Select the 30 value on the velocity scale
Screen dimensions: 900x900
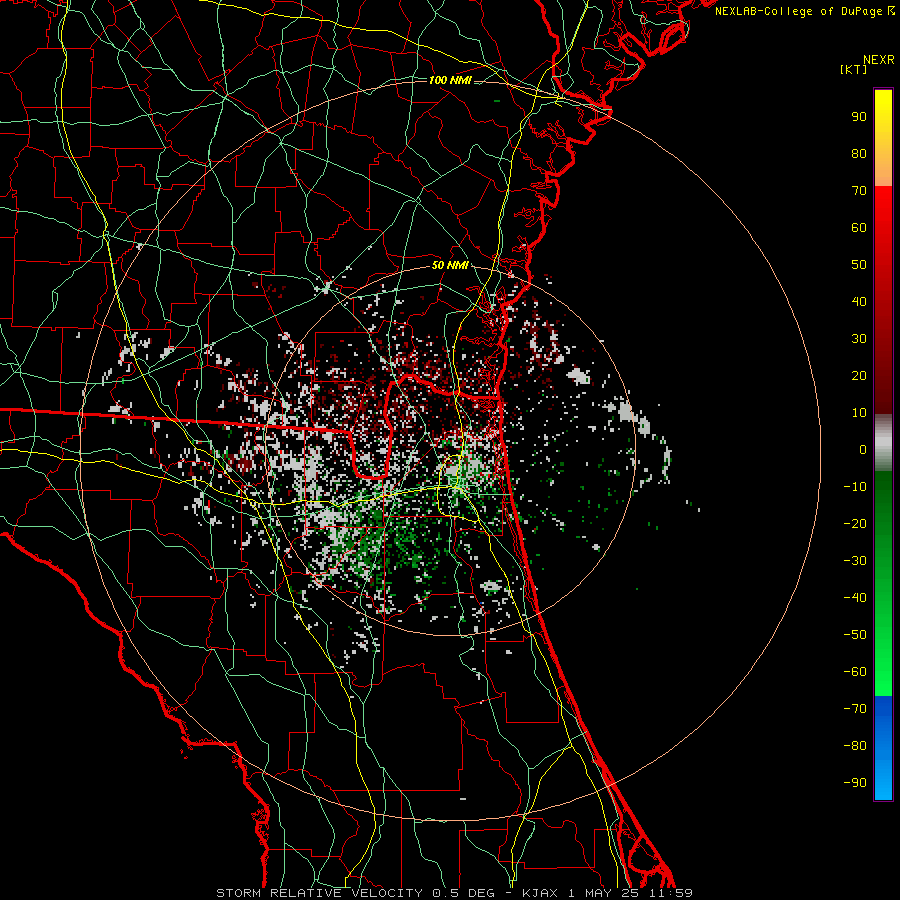click(x=859, y=339)
